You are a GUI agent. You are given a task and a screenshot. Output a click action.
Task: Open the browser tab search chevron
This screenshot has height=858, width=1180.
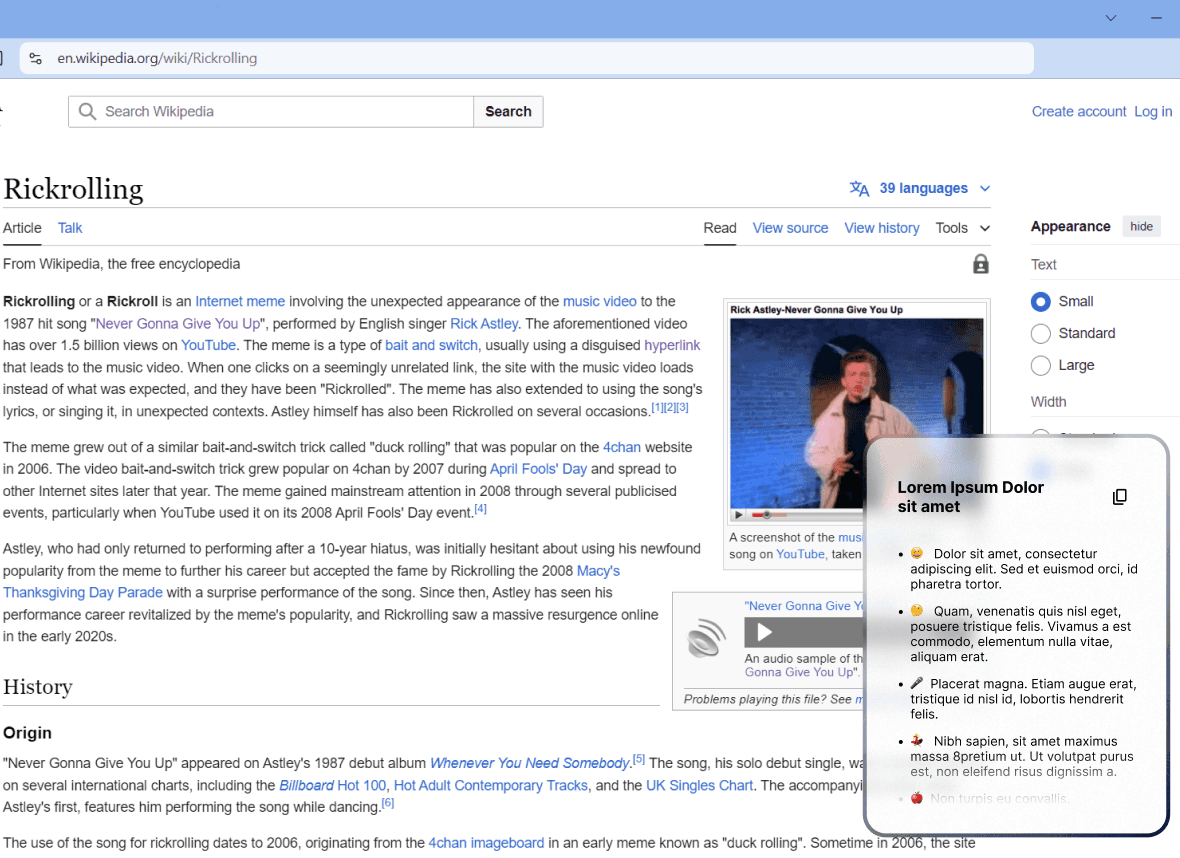1110,18
